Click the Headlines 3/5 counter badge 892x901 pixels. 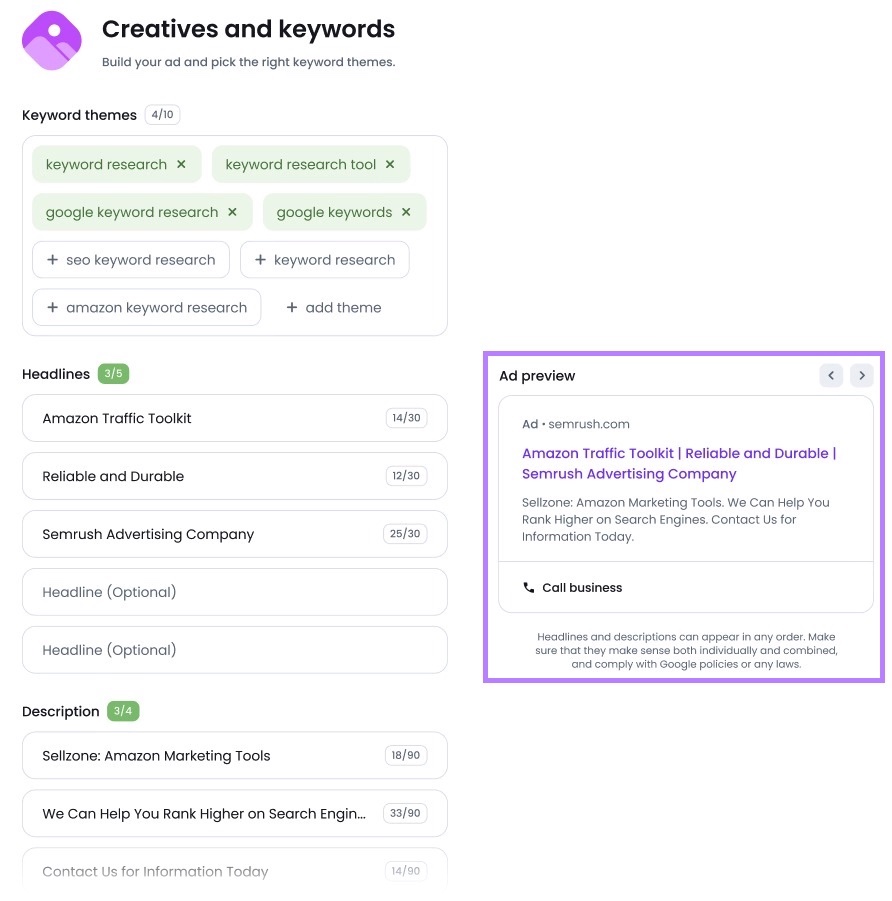[113, 373]
